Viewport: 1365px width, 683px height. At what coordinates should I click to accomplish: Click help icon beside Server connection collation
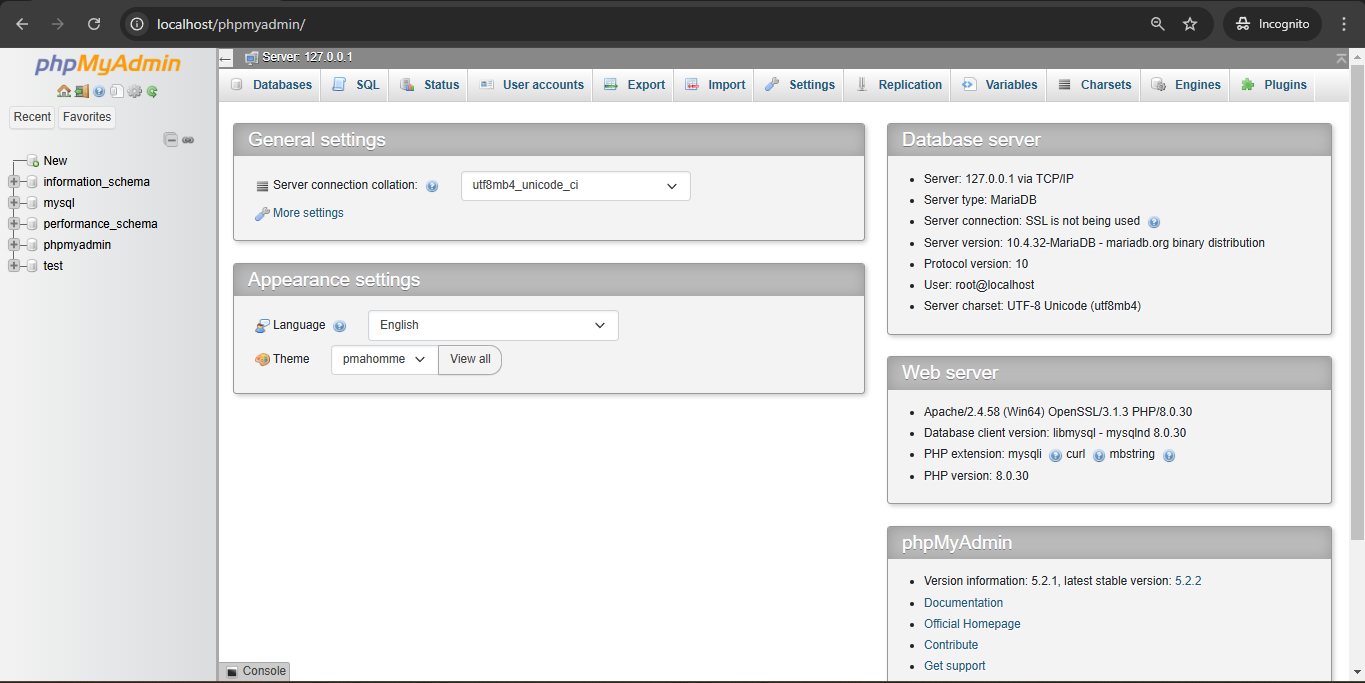pos(432,186)
